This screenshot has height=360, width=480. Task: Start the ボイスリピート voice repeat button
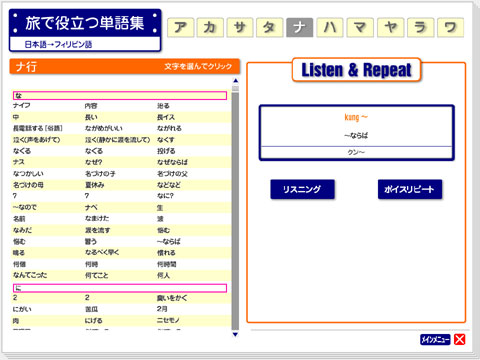click(410, 189)
